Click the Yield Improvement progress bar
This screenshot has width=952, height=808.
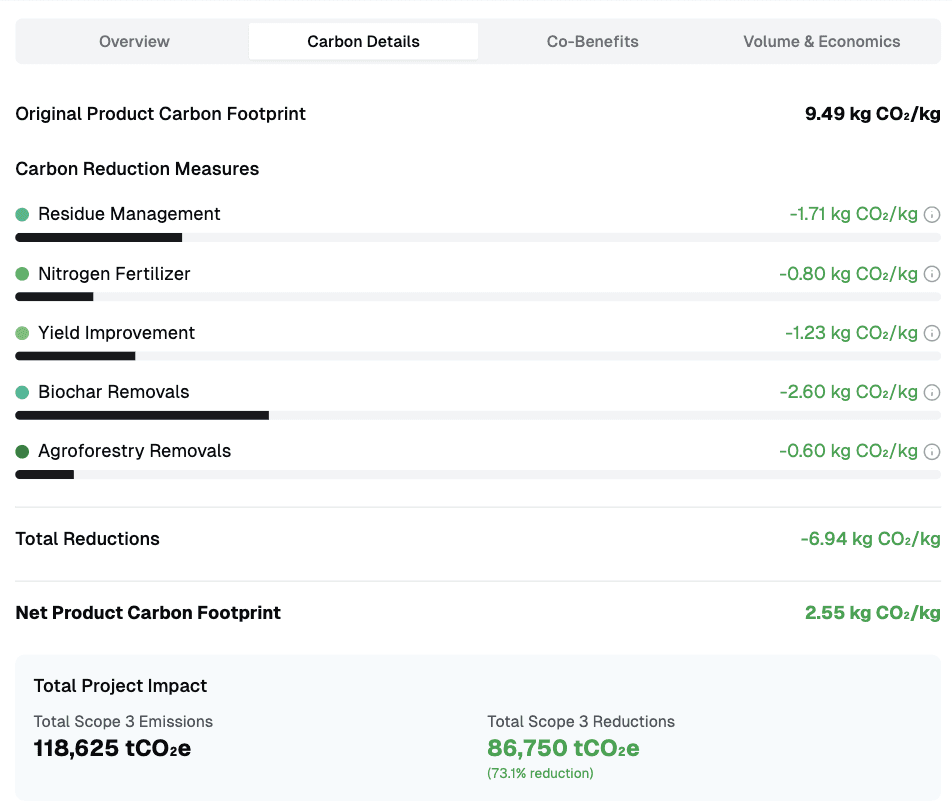point(478,356)
